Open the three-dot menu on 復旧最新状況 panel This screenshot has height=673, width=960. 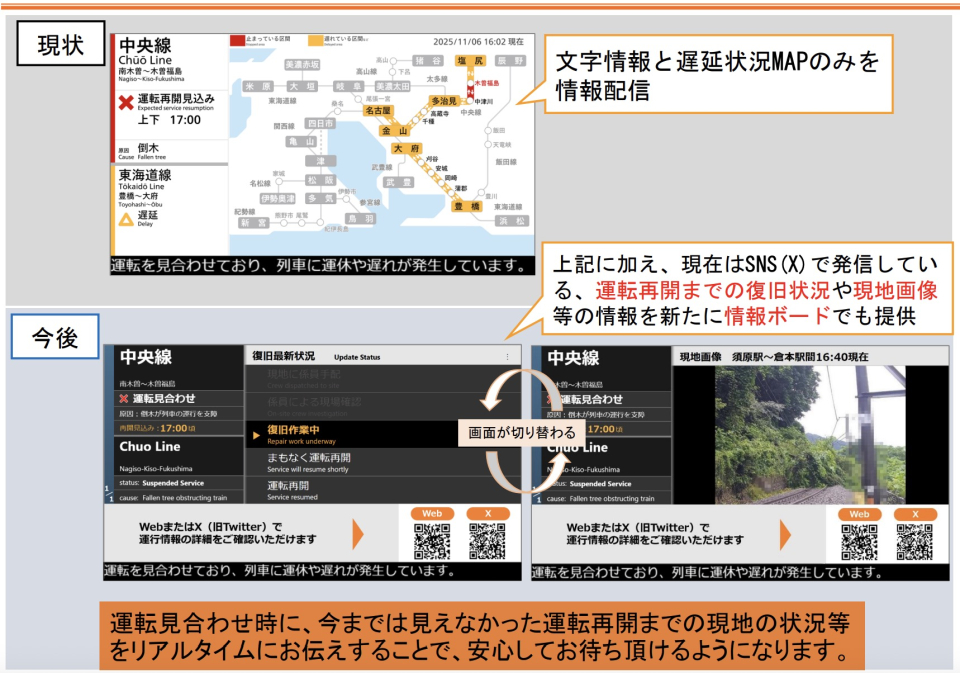506,357
